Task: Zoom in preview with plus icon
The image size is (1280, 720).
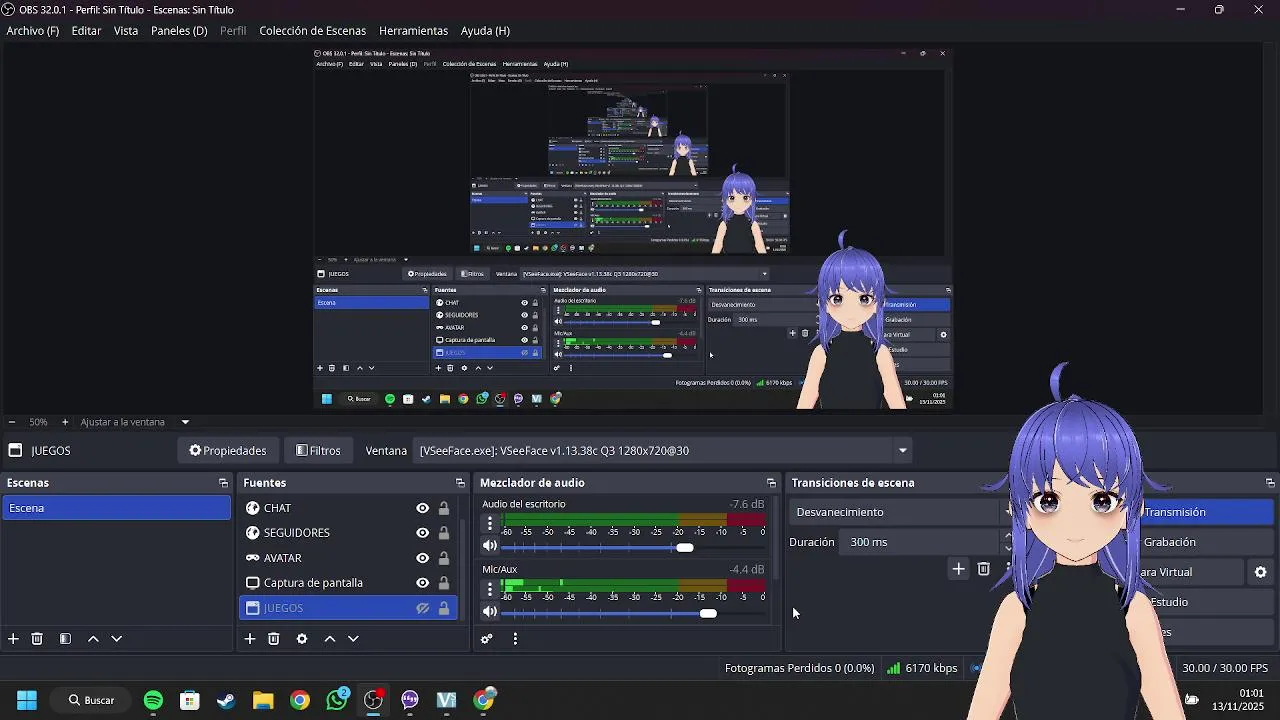Action: click(65, 422)
